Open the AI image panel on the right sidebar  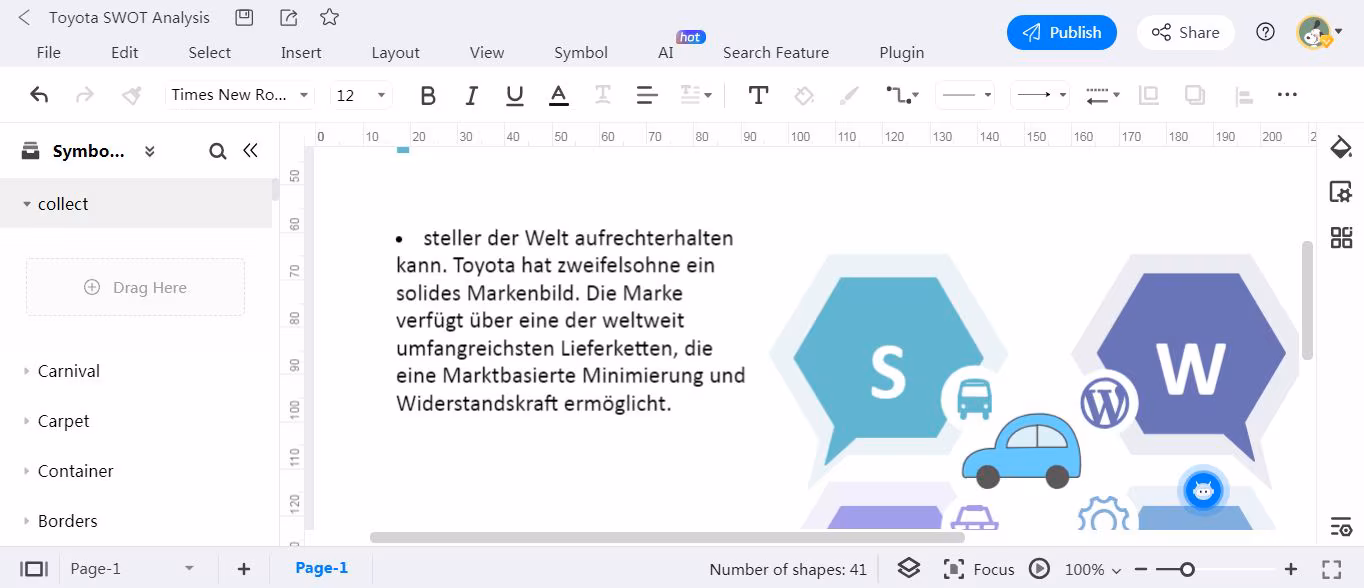(1341, 192)
